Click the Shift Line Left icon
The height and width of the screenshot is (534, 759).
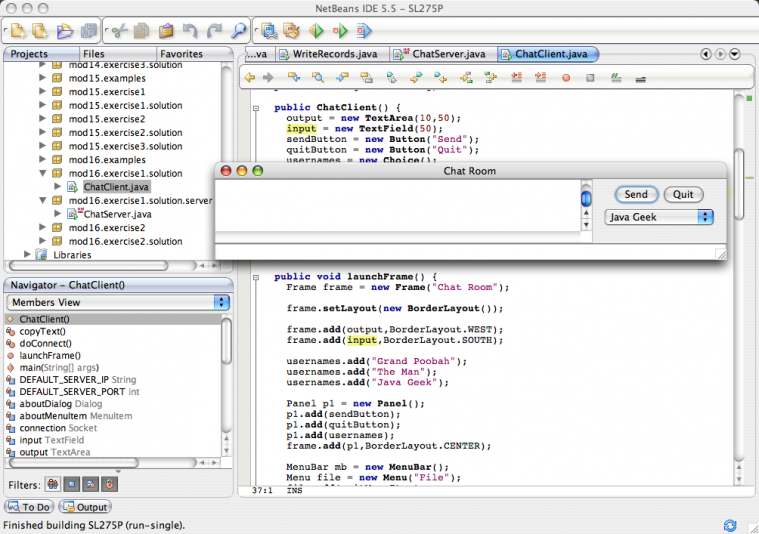pos(516,77)
